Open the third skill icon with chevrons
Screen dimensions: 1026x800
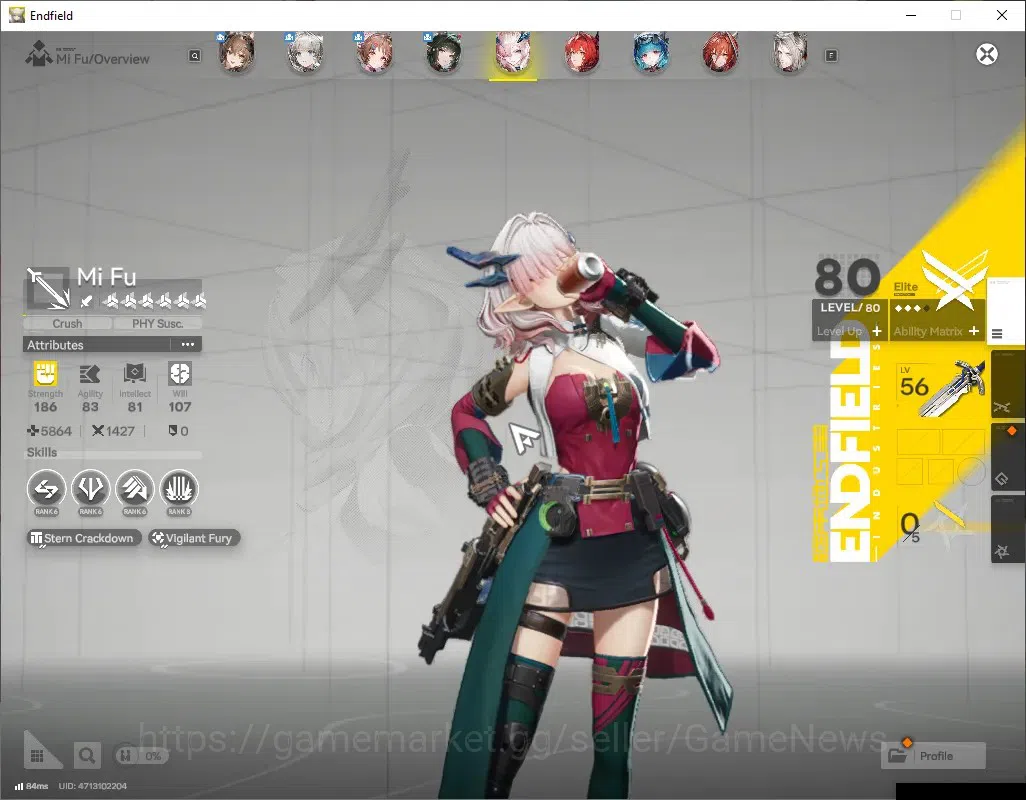135,489
